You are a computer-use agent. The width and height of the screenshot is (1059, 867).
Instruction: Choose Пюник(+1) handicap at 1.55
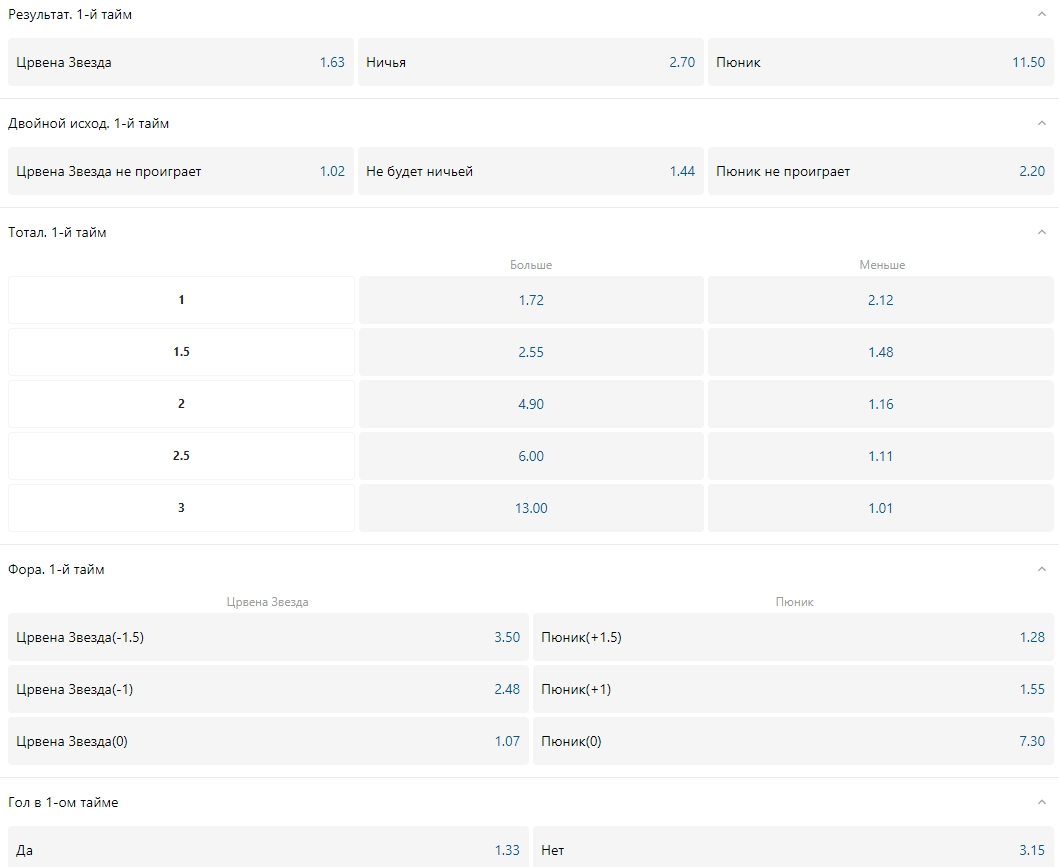[x=793, y=689]
